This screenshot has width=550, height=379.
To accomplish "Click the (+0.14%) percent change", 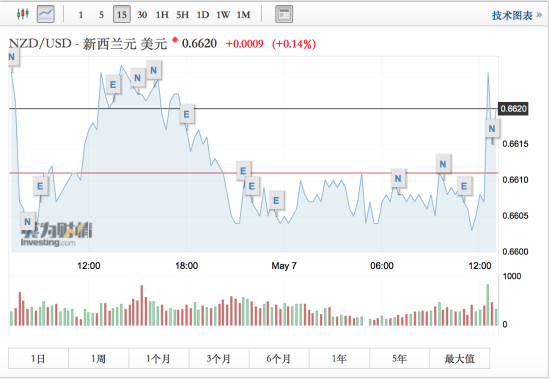I will pos(294,44).
